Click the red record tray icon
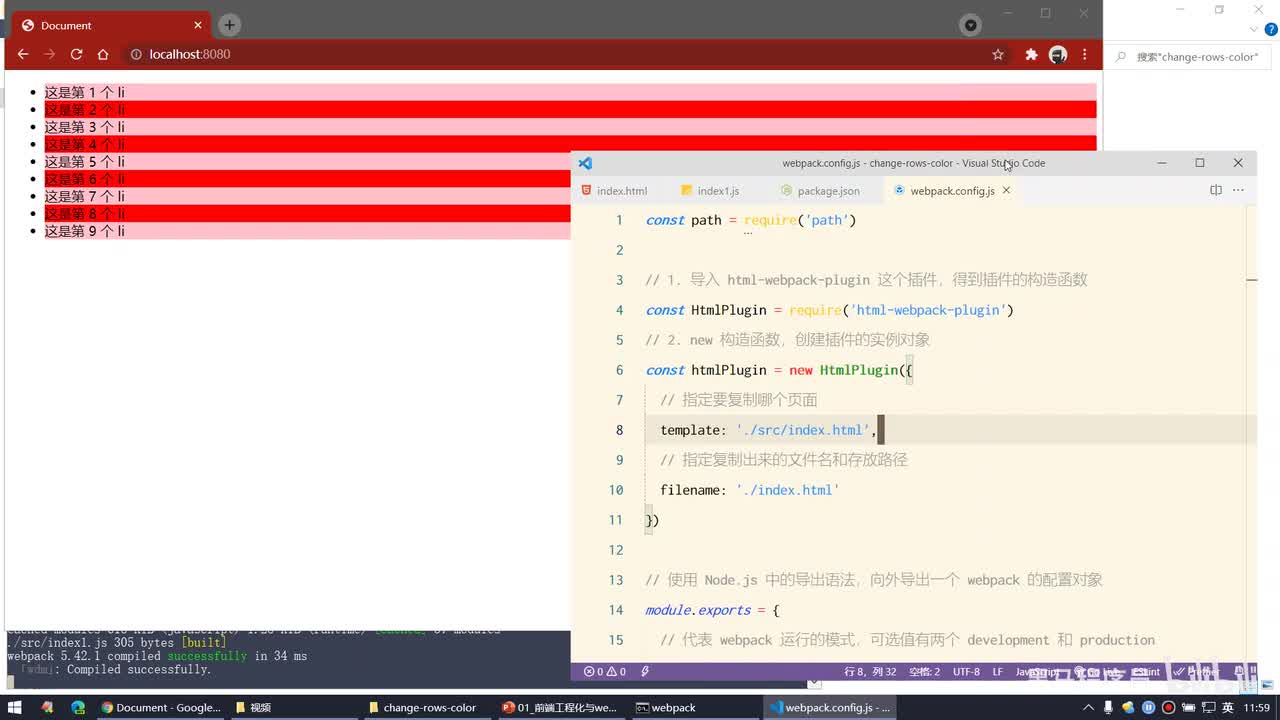1280x720 pixels. click(1166, 707)
